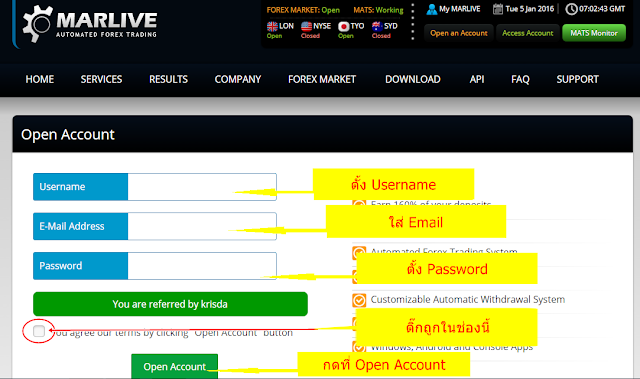This screenshot has height=379, width=640.
Task: Click the NYSE US flag icon
Action: (x=306, y=27)
